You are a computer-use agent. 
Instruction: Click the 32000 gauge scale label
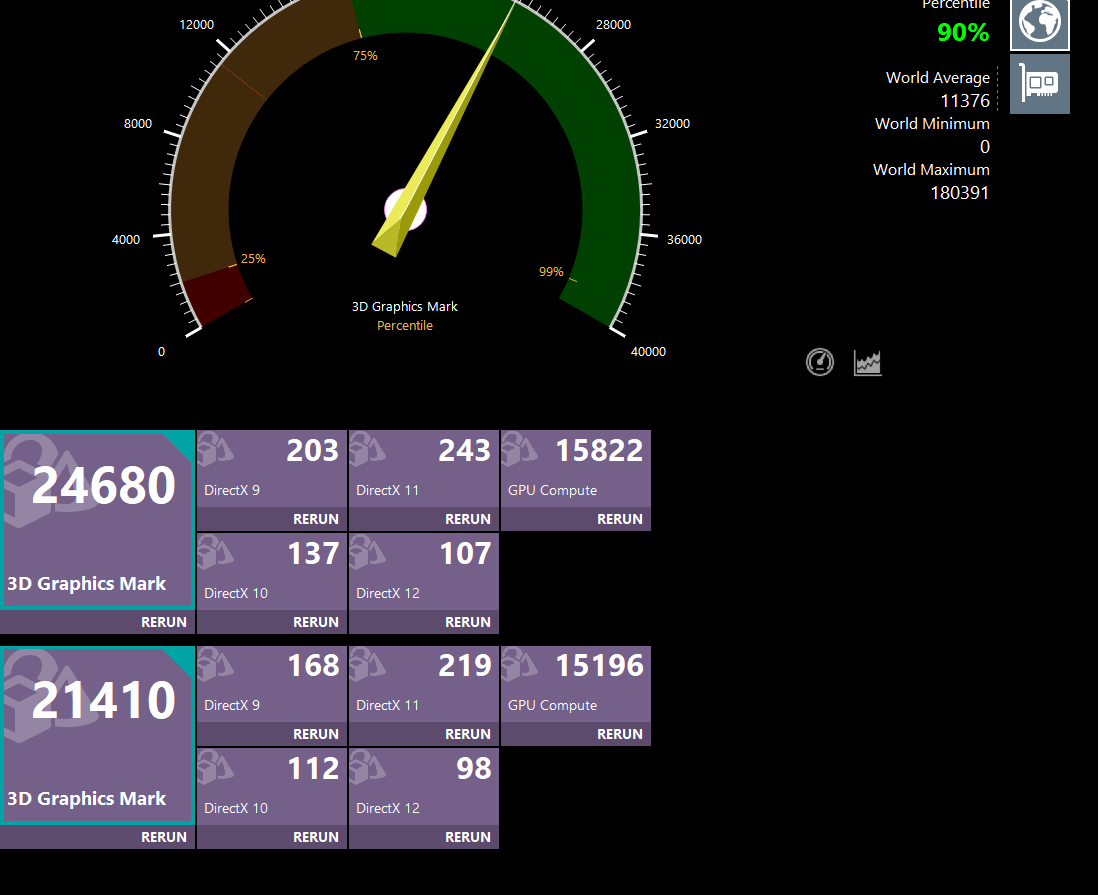pyautogui.click(x=672, y=123)
